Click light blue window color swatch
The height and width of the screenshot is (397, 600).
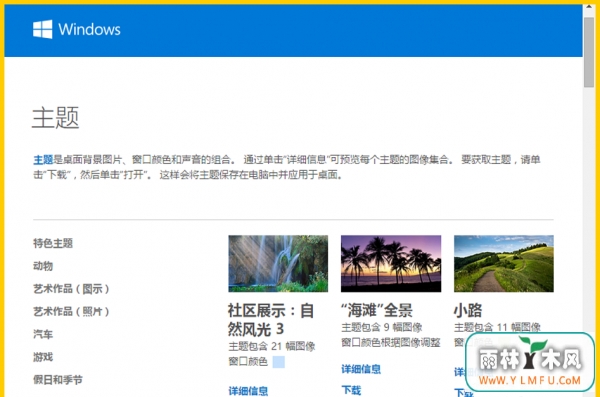click(279, 361)
